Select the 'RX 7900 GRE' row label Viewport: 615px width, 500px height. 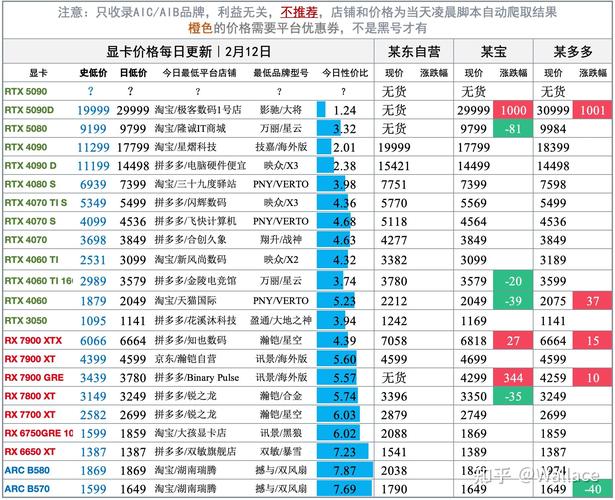pos(34,378)
